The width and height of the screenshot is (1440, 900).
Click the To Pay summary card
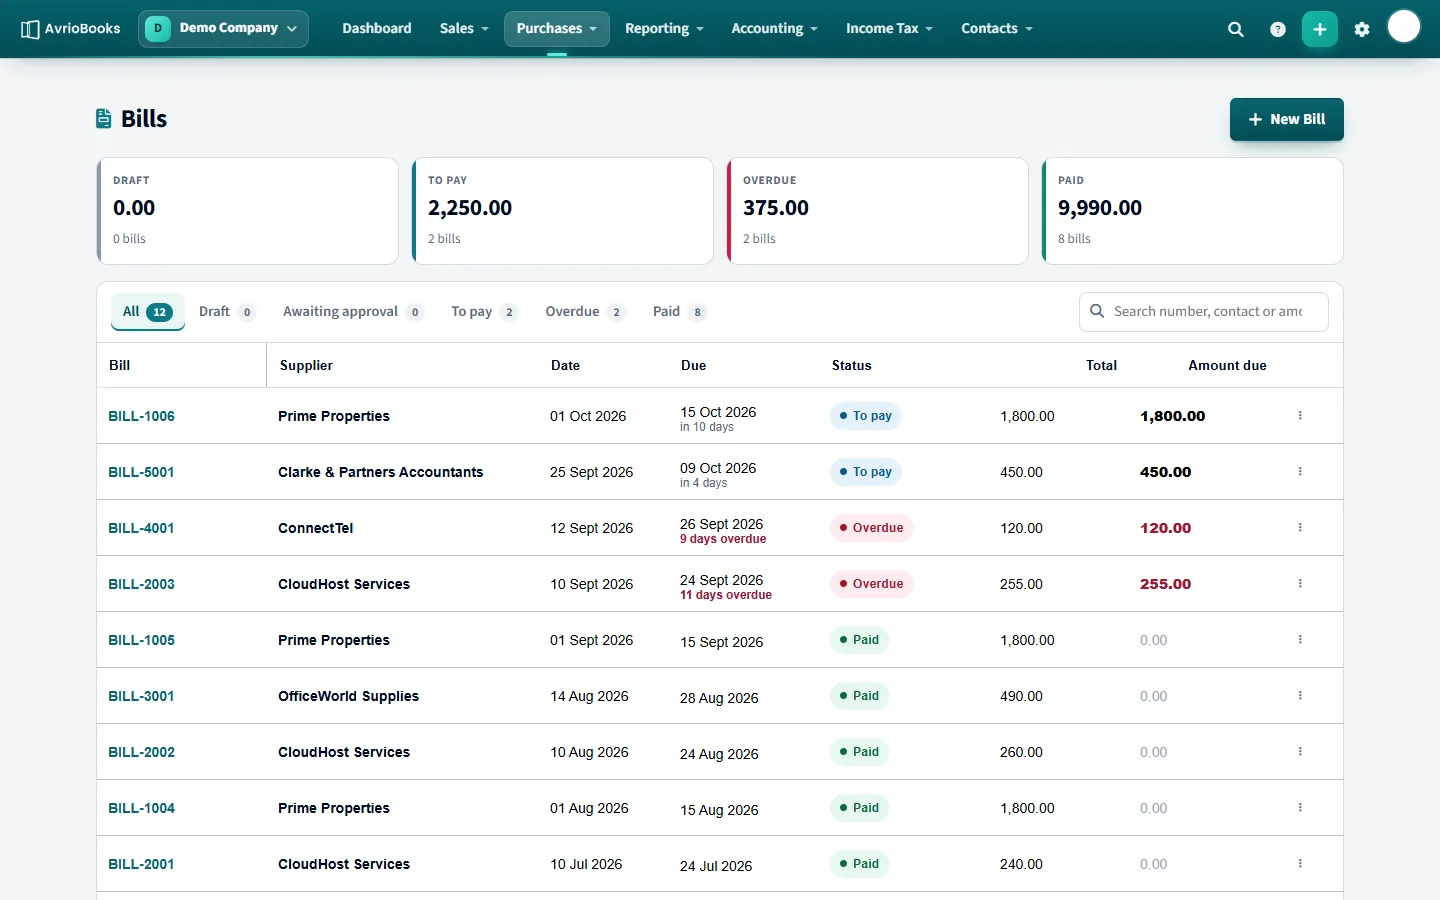pos(563,211)
